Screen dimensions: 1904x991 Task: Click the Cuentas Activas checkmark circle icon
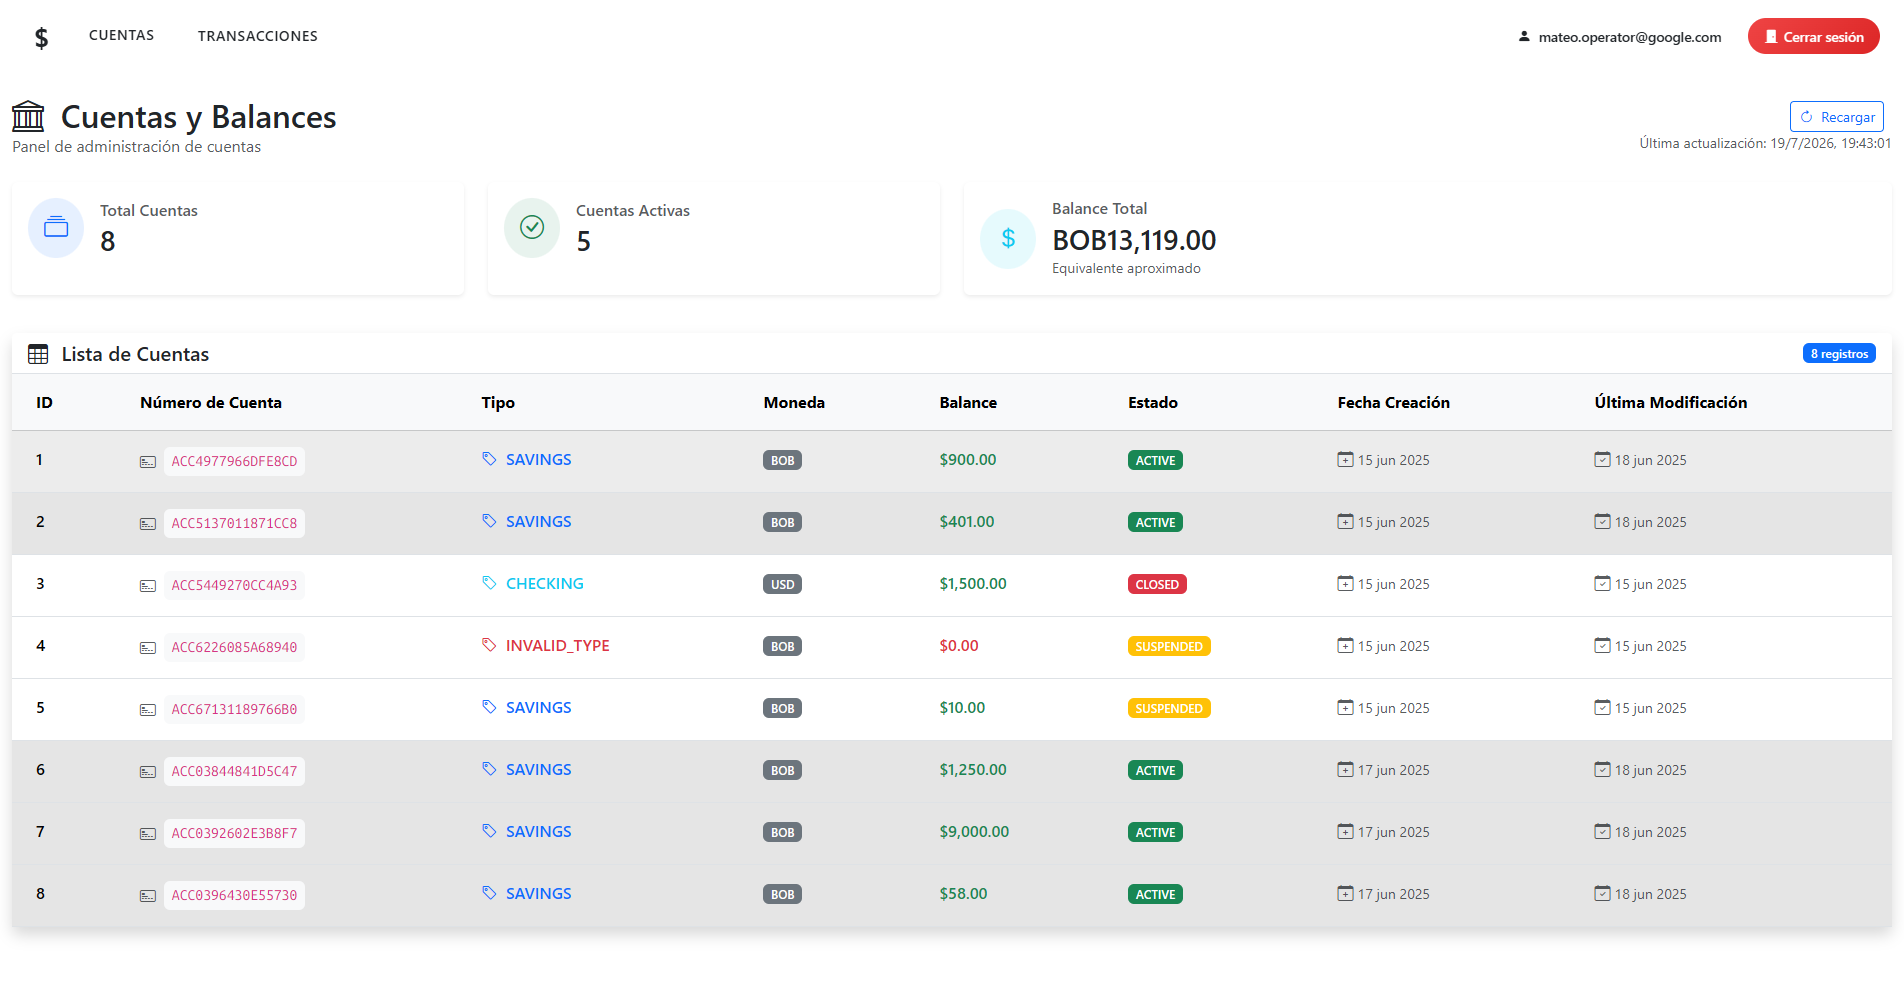(532, 227)
